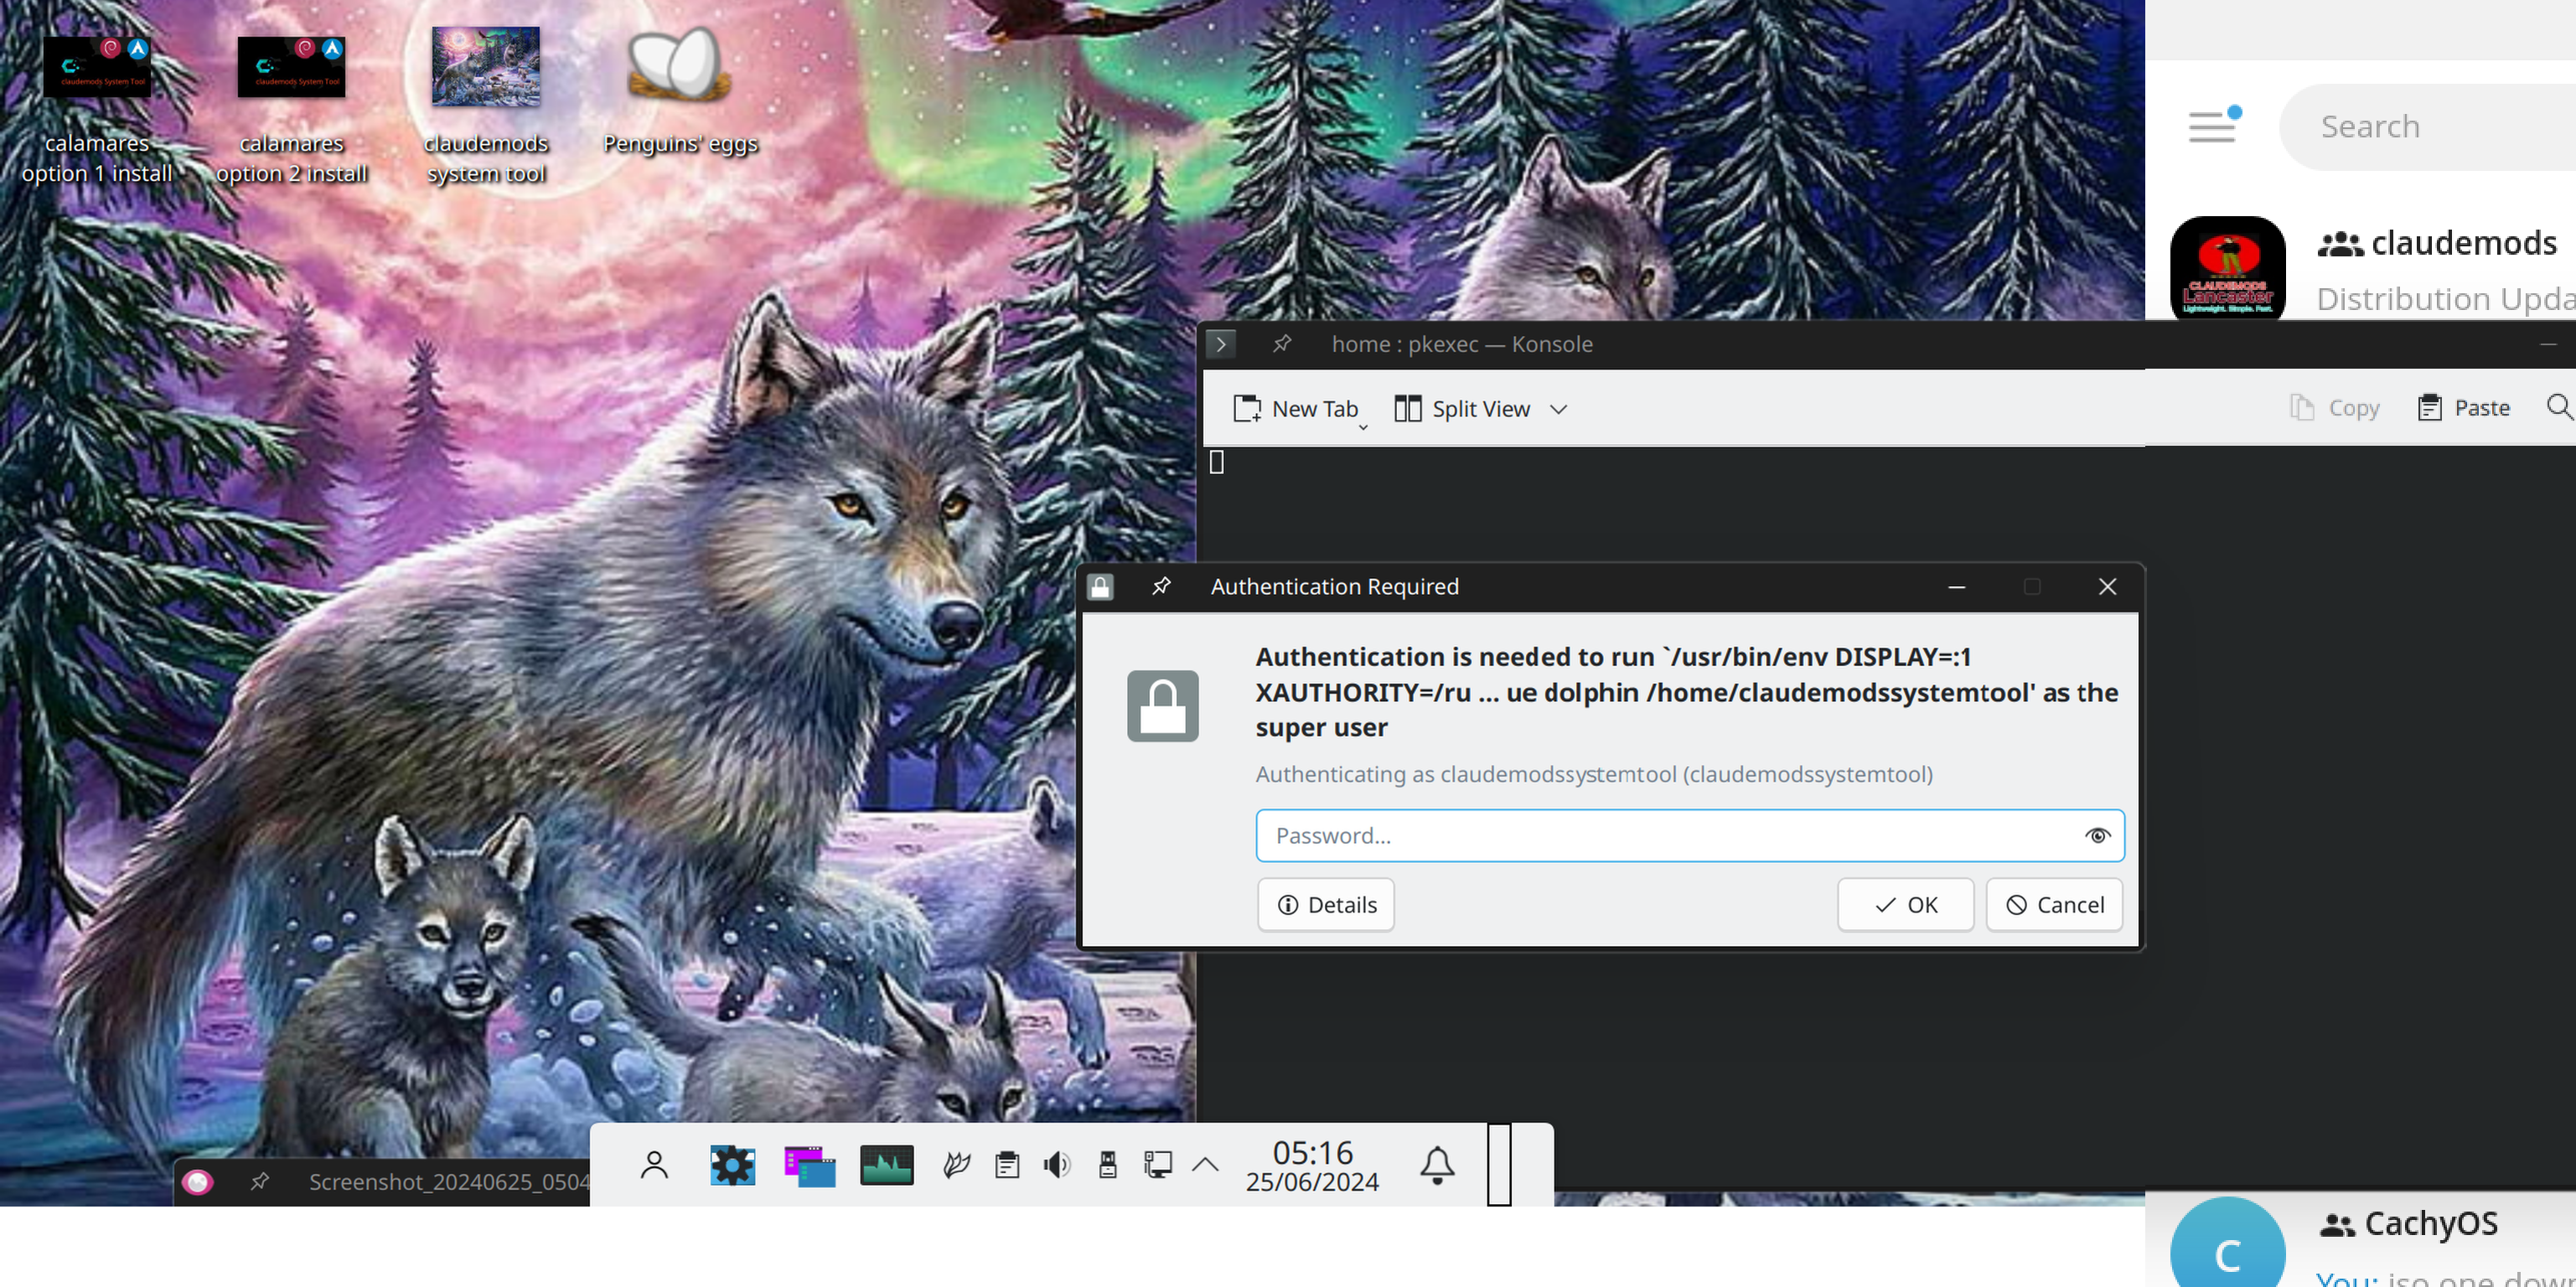Select the CachyOS group chat title

click(2431, 1223)
